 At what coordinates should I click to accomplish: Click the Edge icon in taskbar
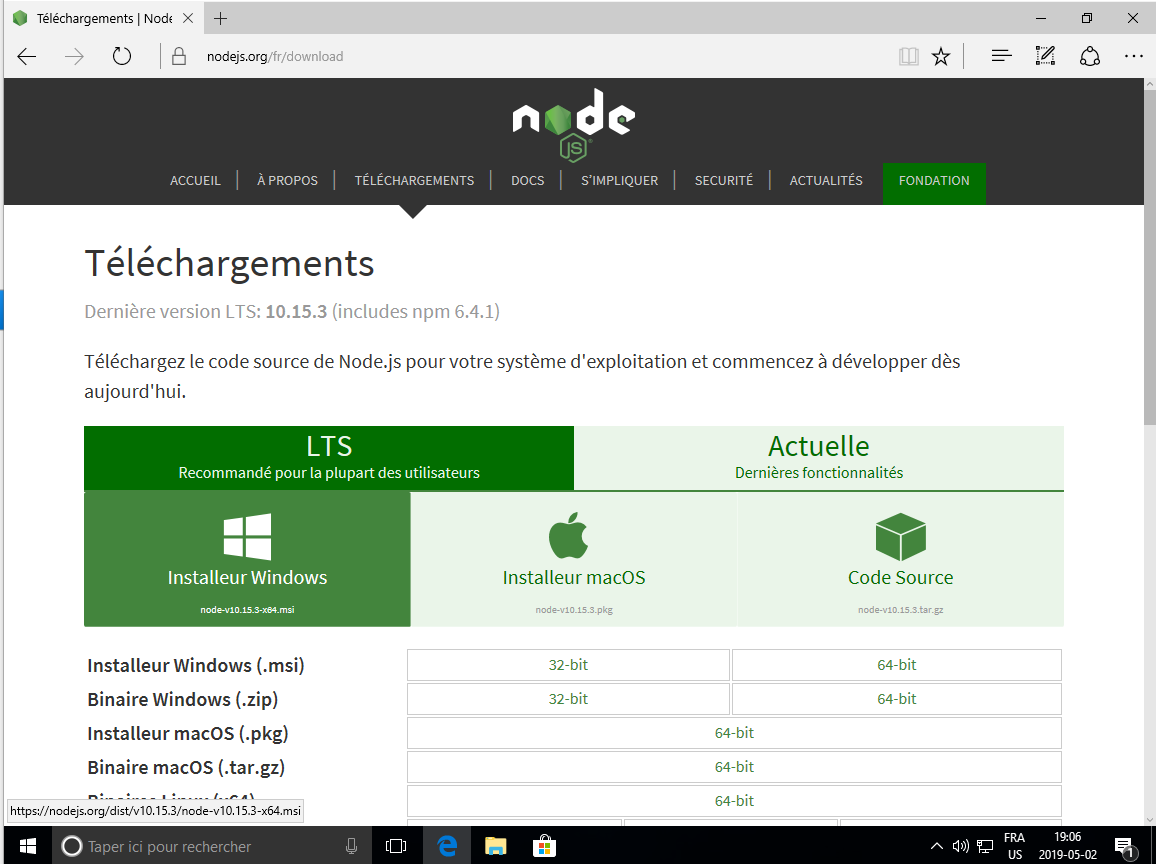coord(446,846)
